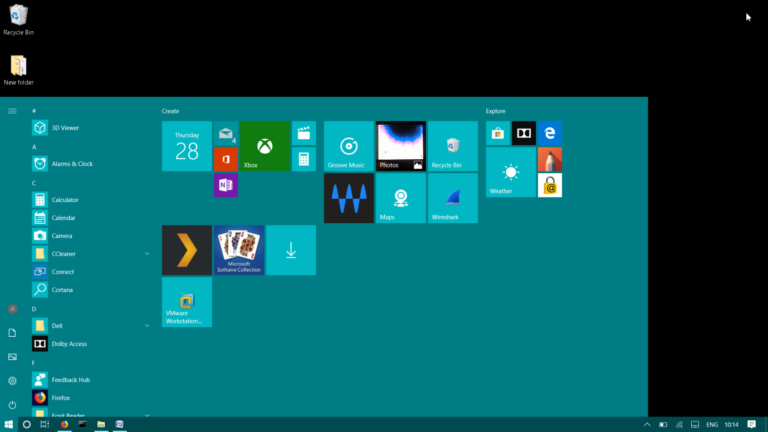Open the Wireshark tile
Image resolution: width=768 pixels, height=432 pixels.
[452, 198]
